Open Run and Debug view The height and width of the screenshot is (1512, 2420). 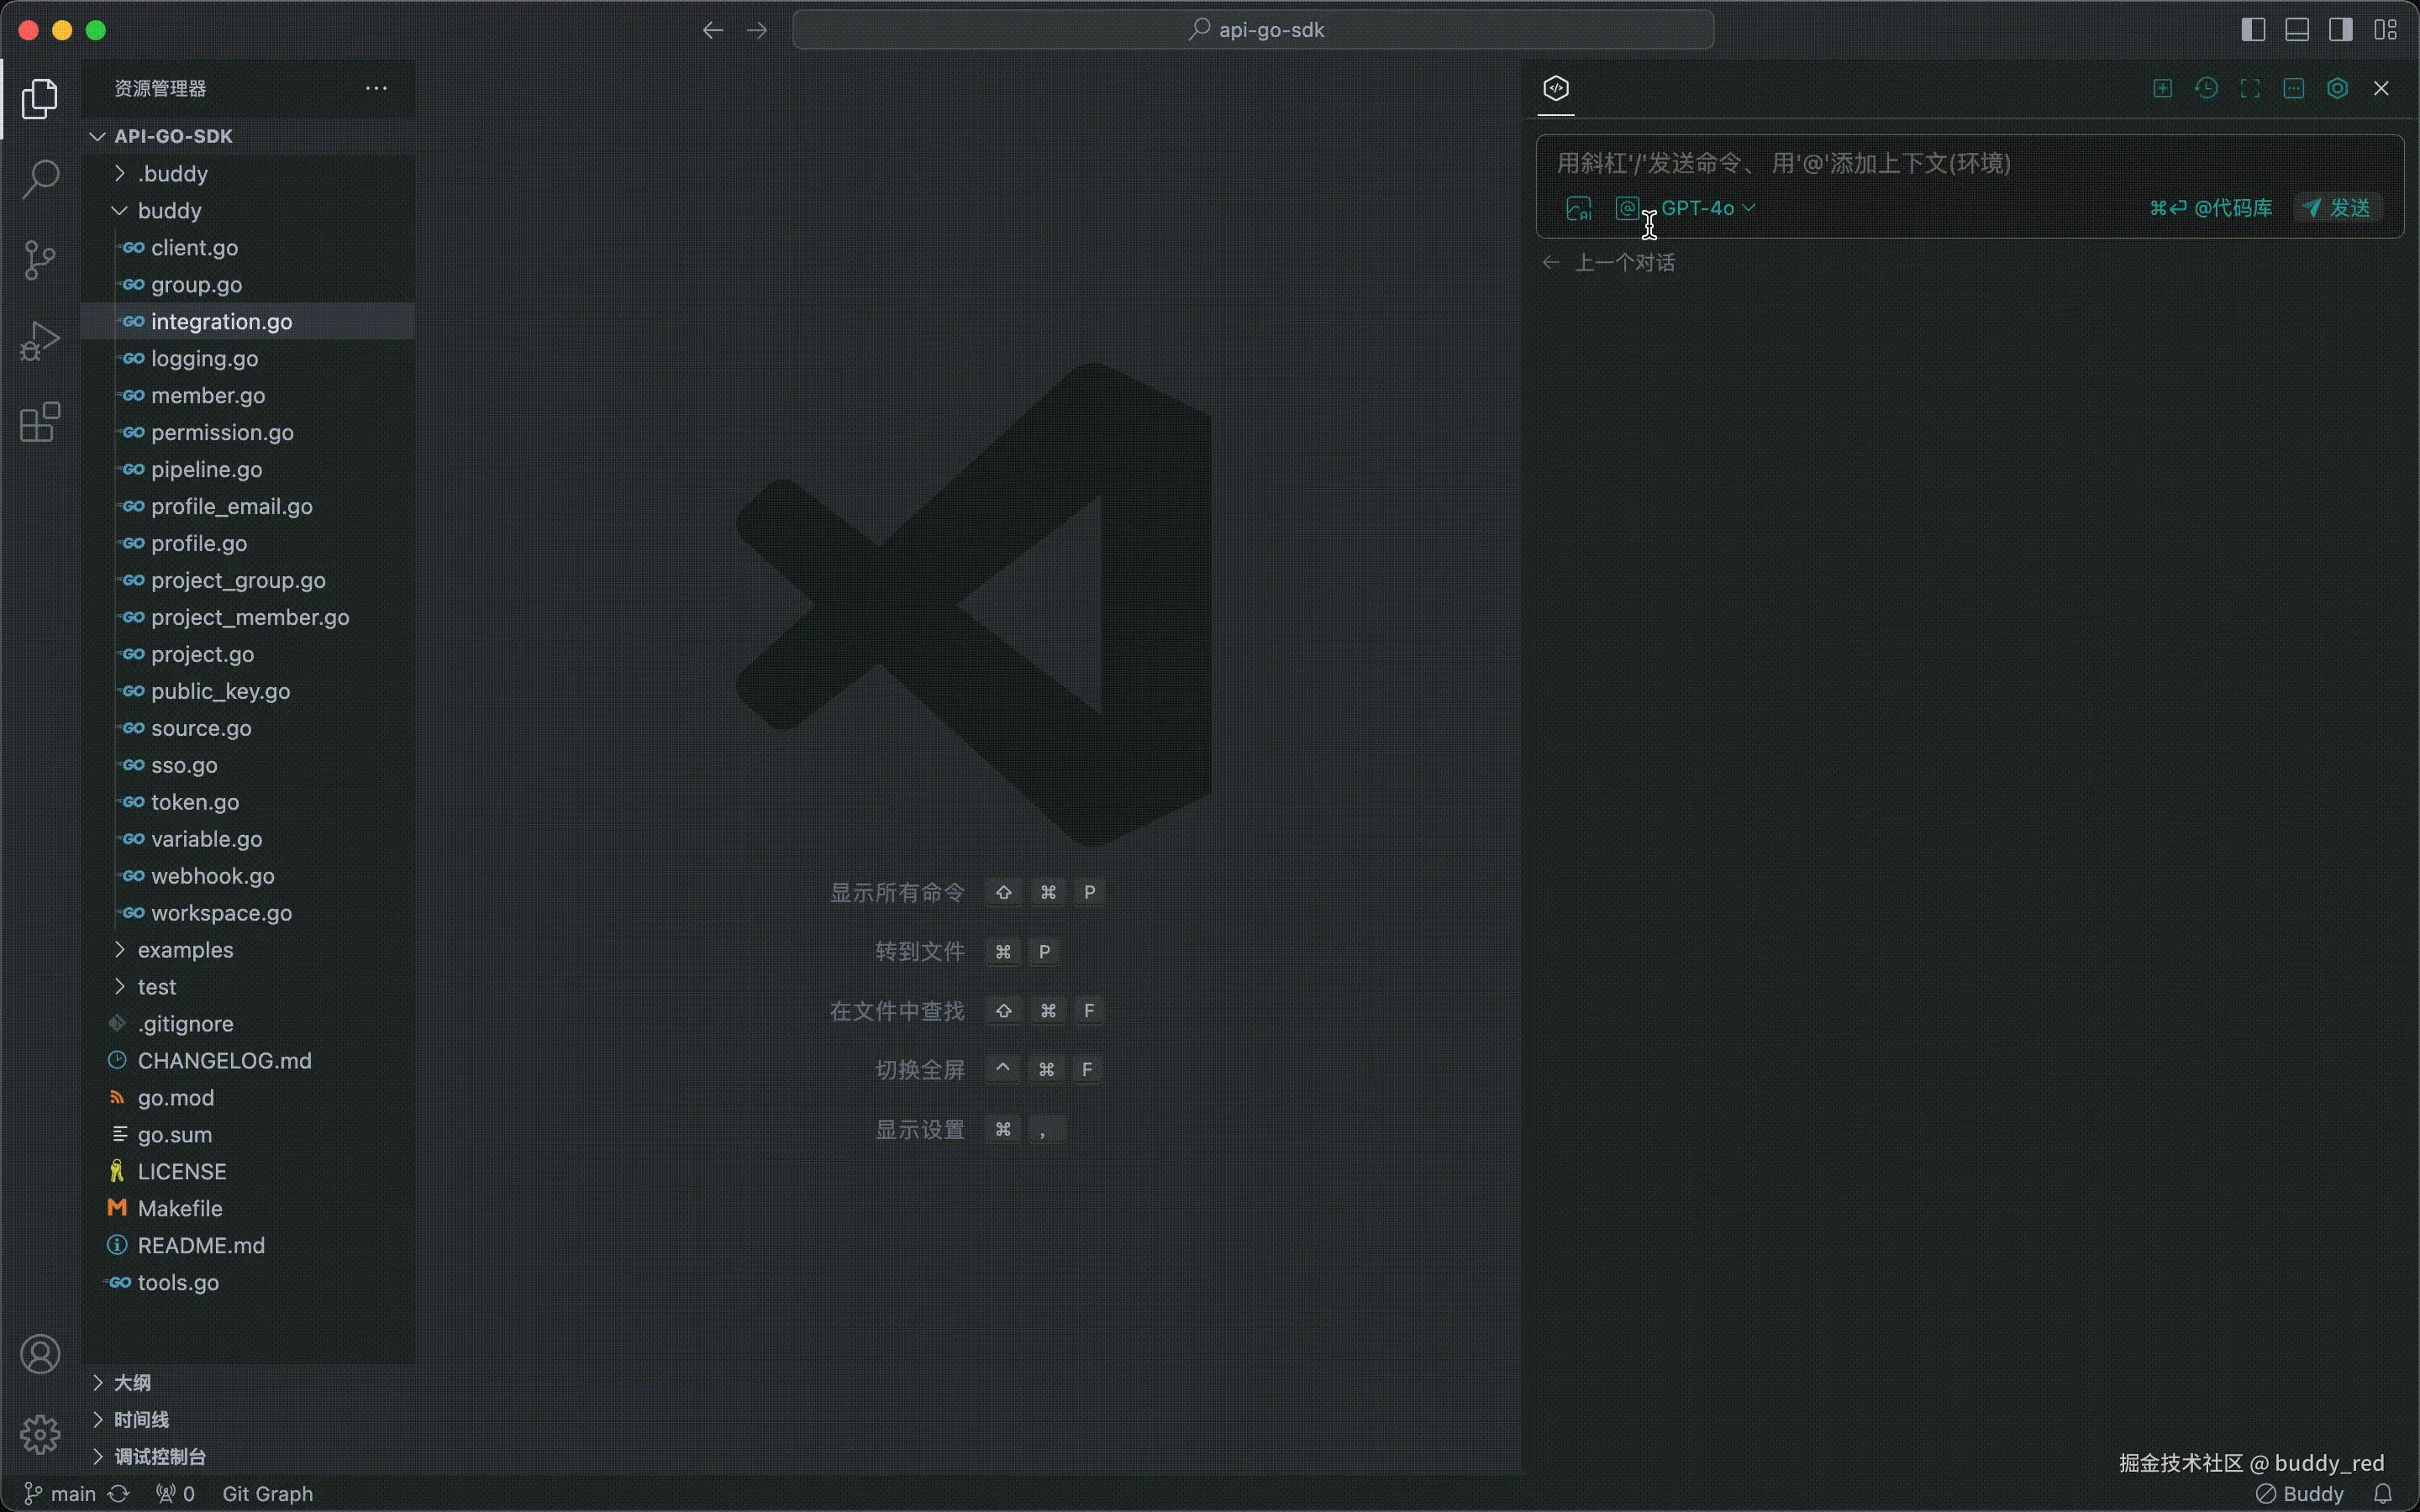(x=40, y=341)
